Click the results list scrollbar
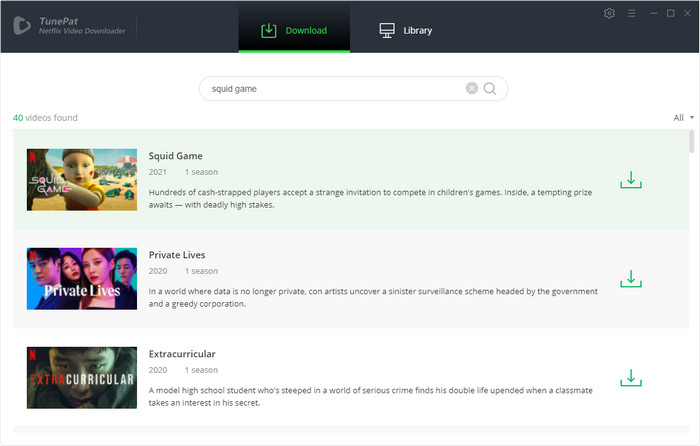 click(692, 142)
